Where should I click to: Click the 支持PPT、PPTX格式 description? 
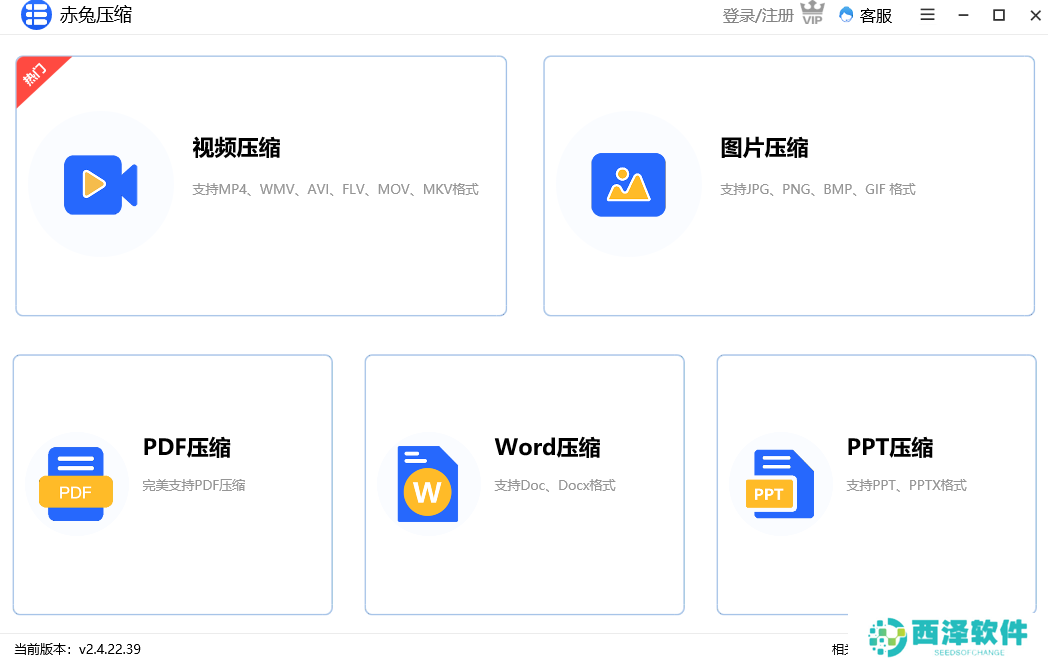[906, 485]
